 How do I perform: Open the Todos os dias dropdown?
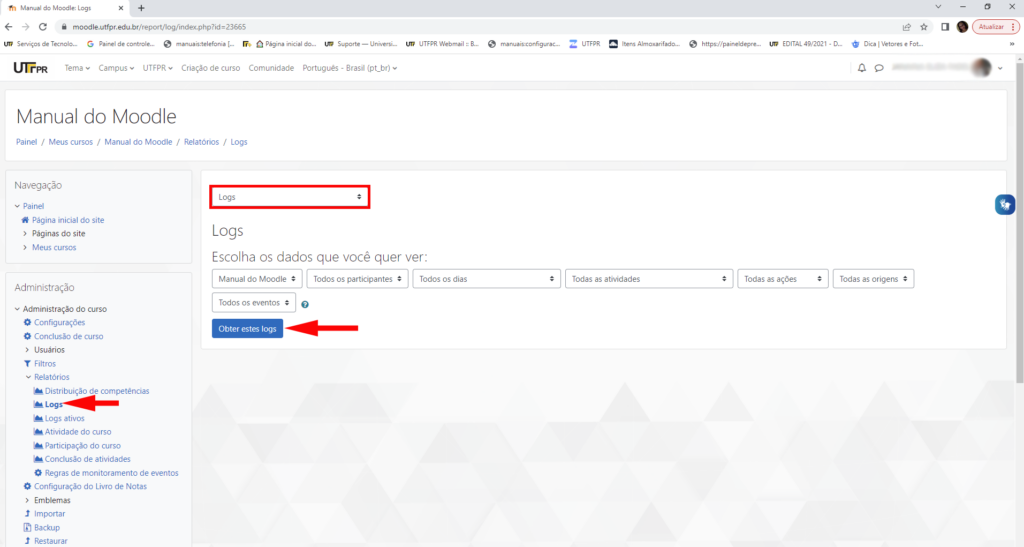click(487, 279)
